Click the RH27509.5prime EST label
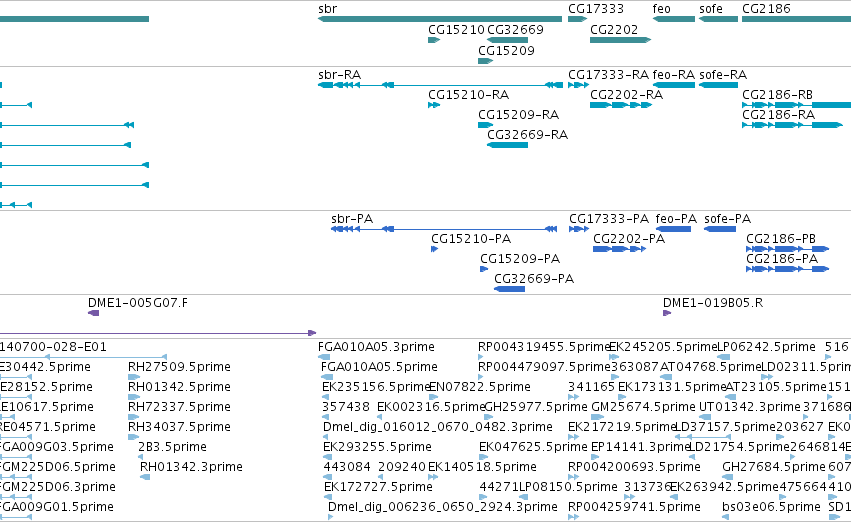 pyautogui.click(x=179, y=367)
